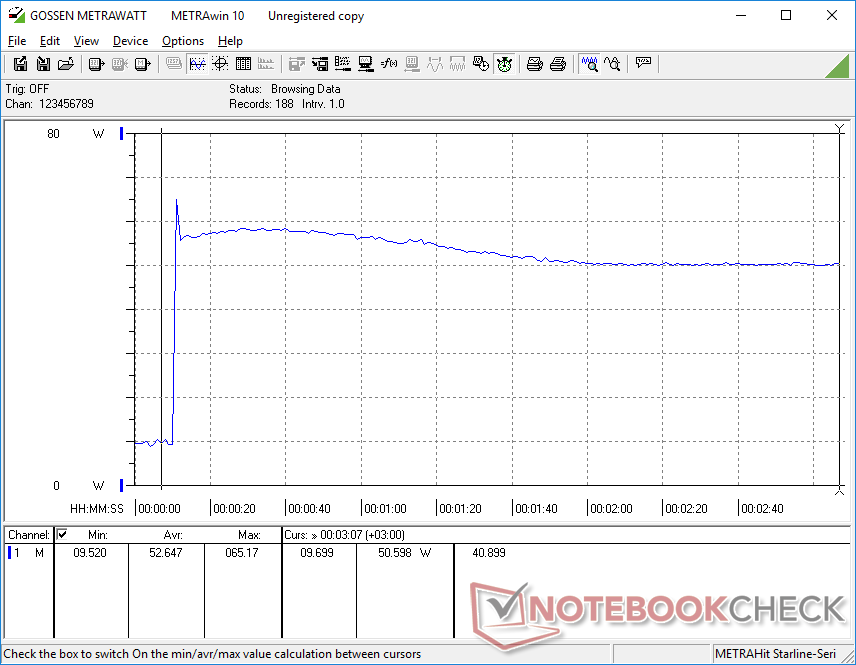Click the 00:02:00 time axis label

[611, 508]
